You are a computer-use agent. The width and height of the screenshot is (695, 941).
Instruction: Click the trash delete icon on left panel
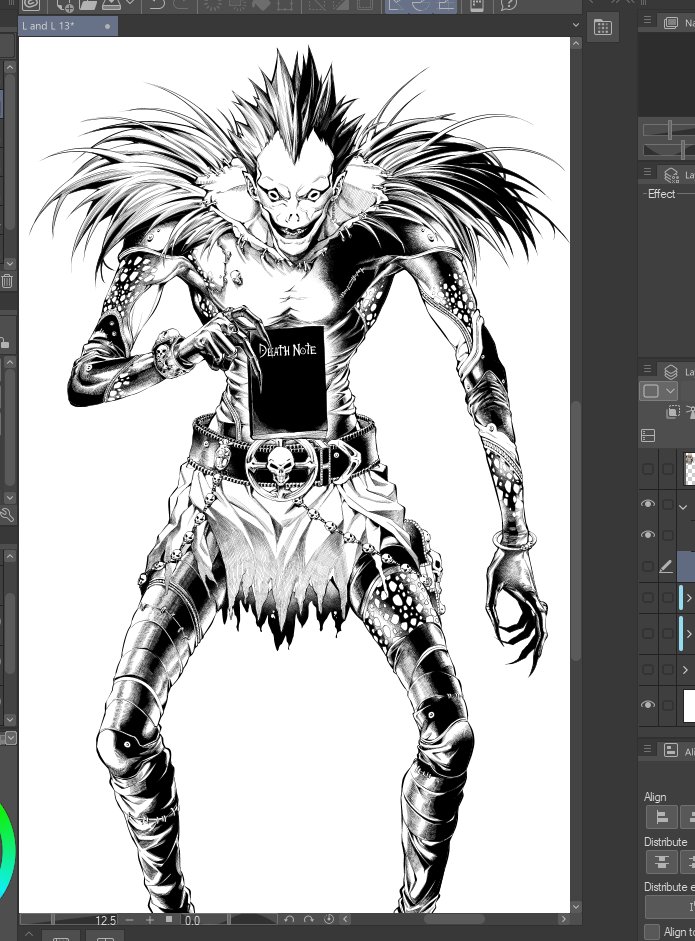tap(7, 281)
